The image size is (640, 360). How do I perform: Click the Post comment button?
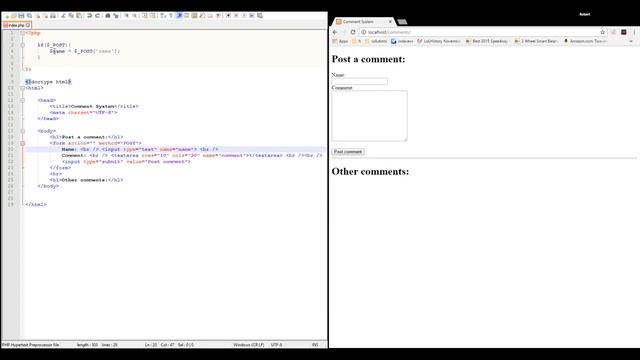tap(348, 152)
